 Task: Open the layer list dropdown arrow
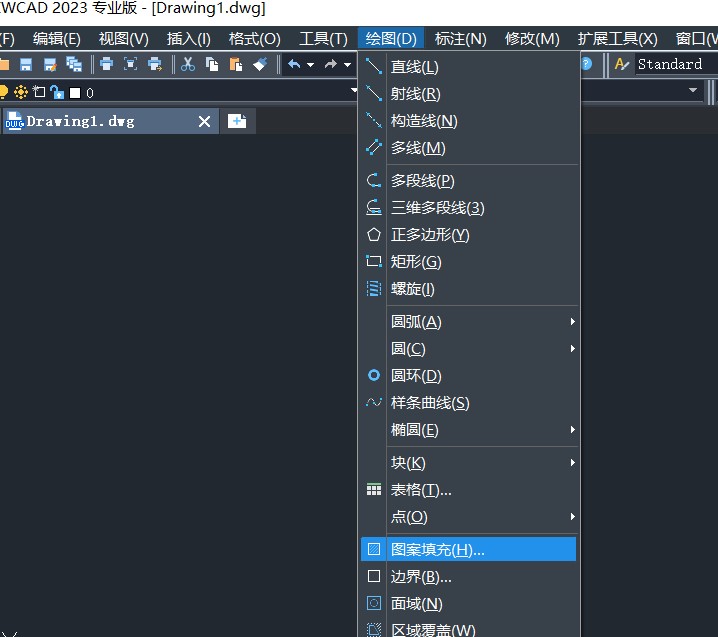tap(354, 90)
